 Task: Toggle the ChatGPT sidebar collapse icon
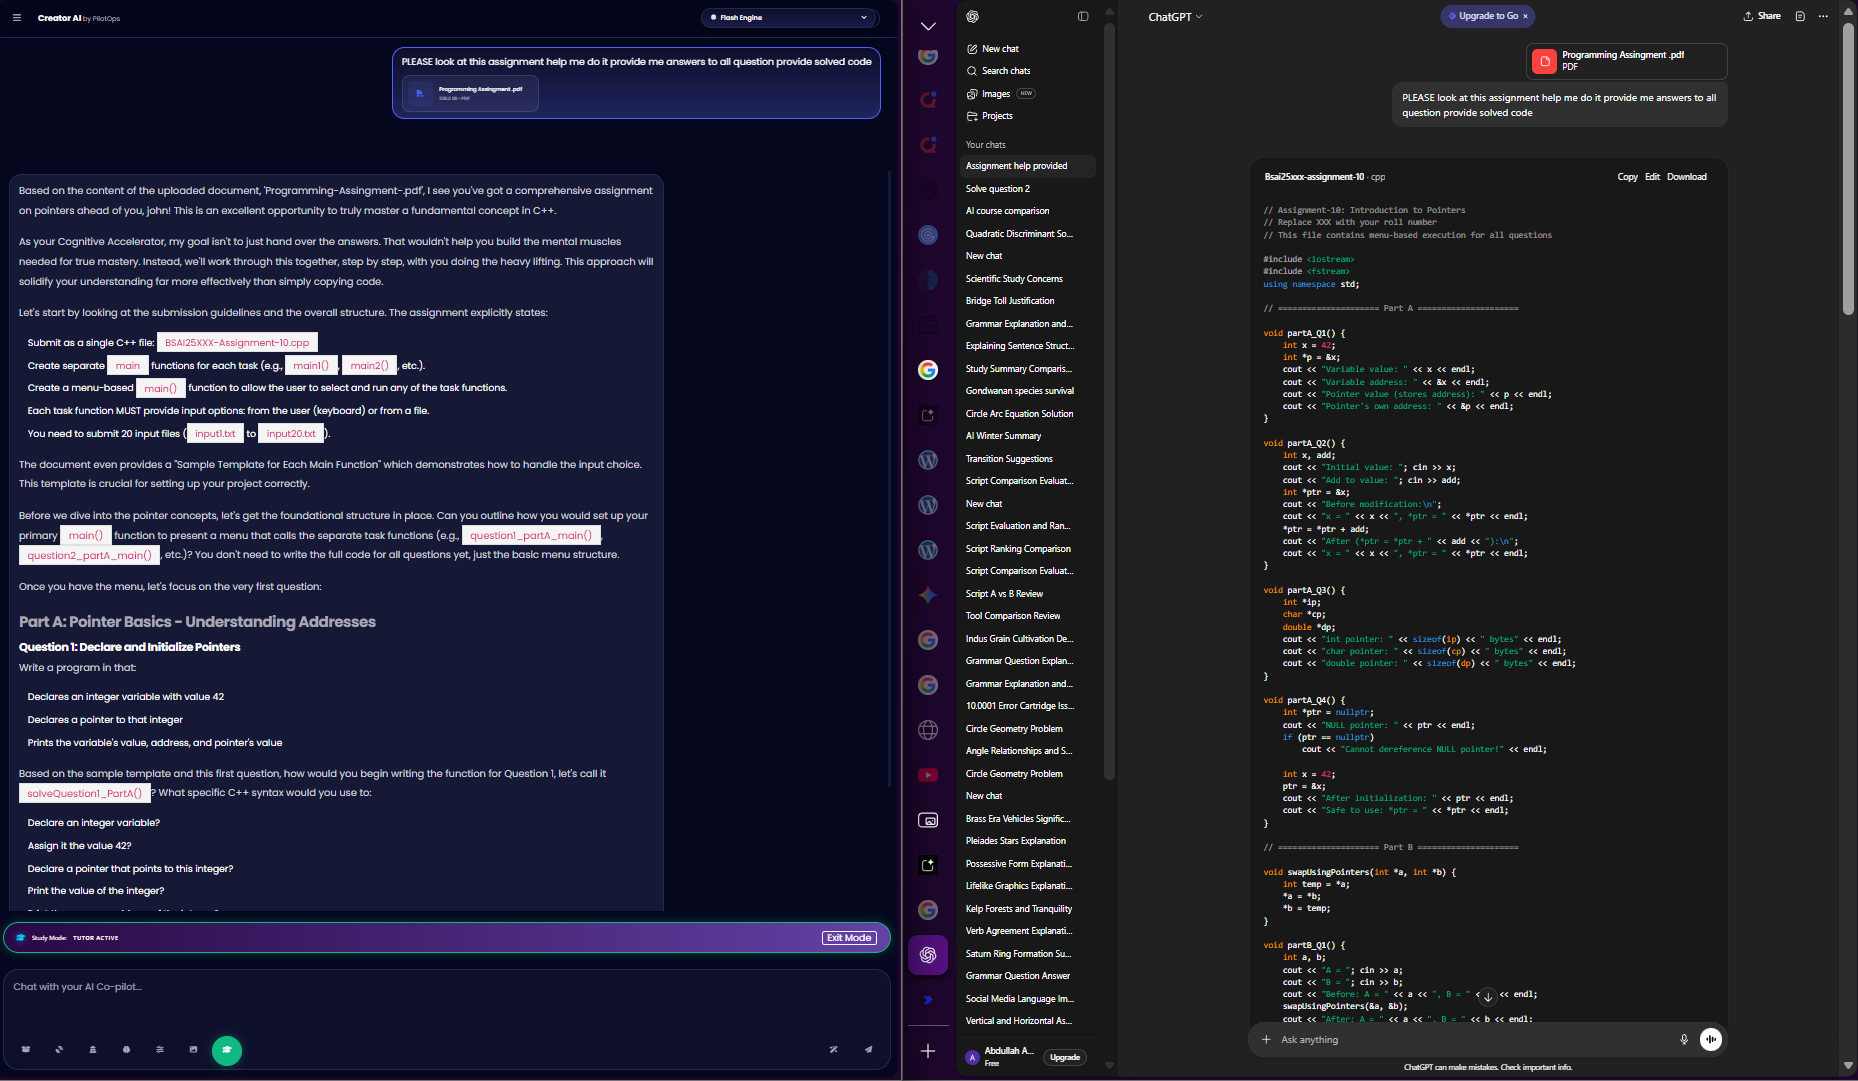(x=1083, y=17)
